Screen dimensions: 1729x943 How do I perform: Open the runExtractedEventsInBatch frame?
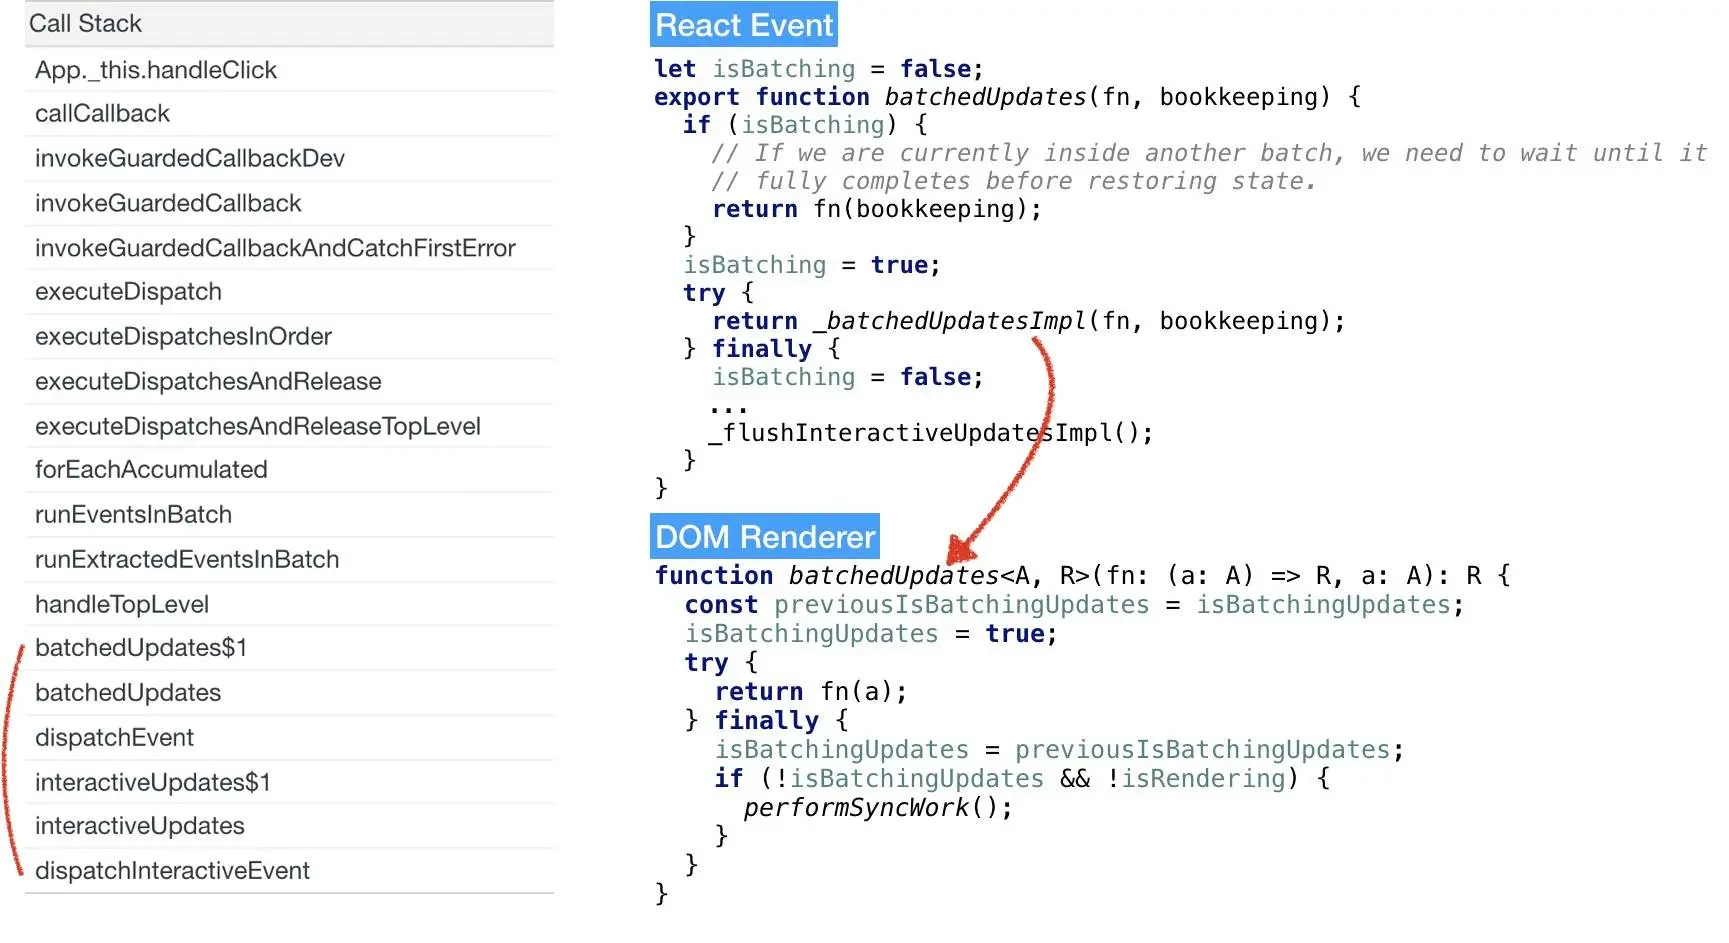click(289, 560)
